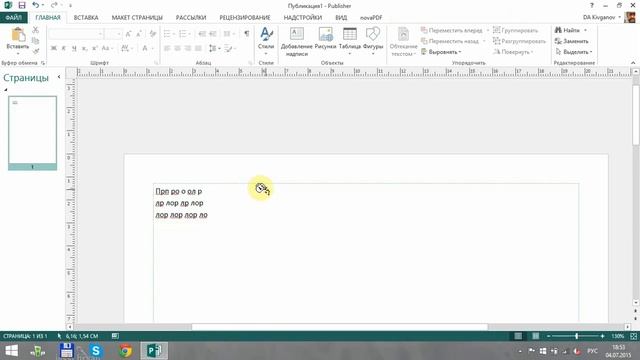Toggle subscript formatting
The image size is (640, 360).
point(84,48)
